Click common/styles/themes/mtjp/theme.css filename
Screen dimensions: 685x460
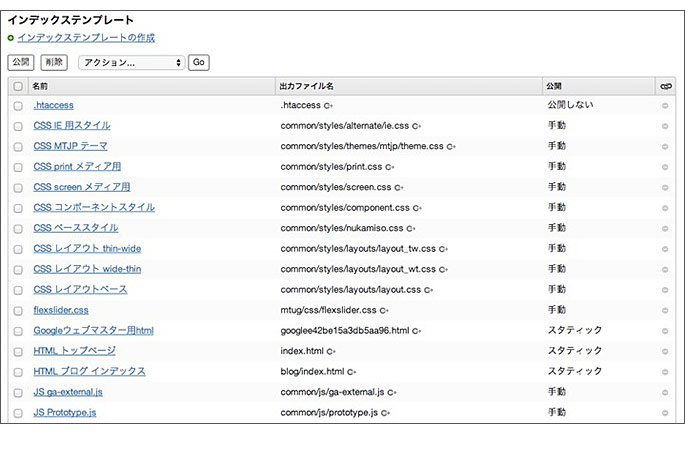tap(362, 146)
